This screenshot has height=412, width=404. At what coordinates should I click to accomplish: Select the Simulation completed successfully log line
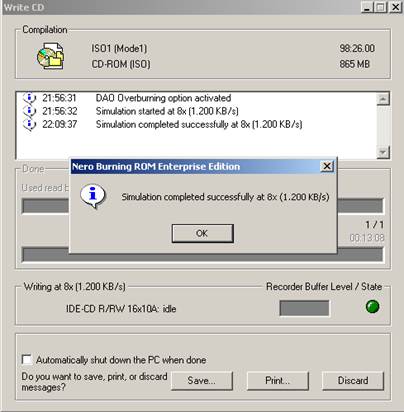click(x=199, y=124)
